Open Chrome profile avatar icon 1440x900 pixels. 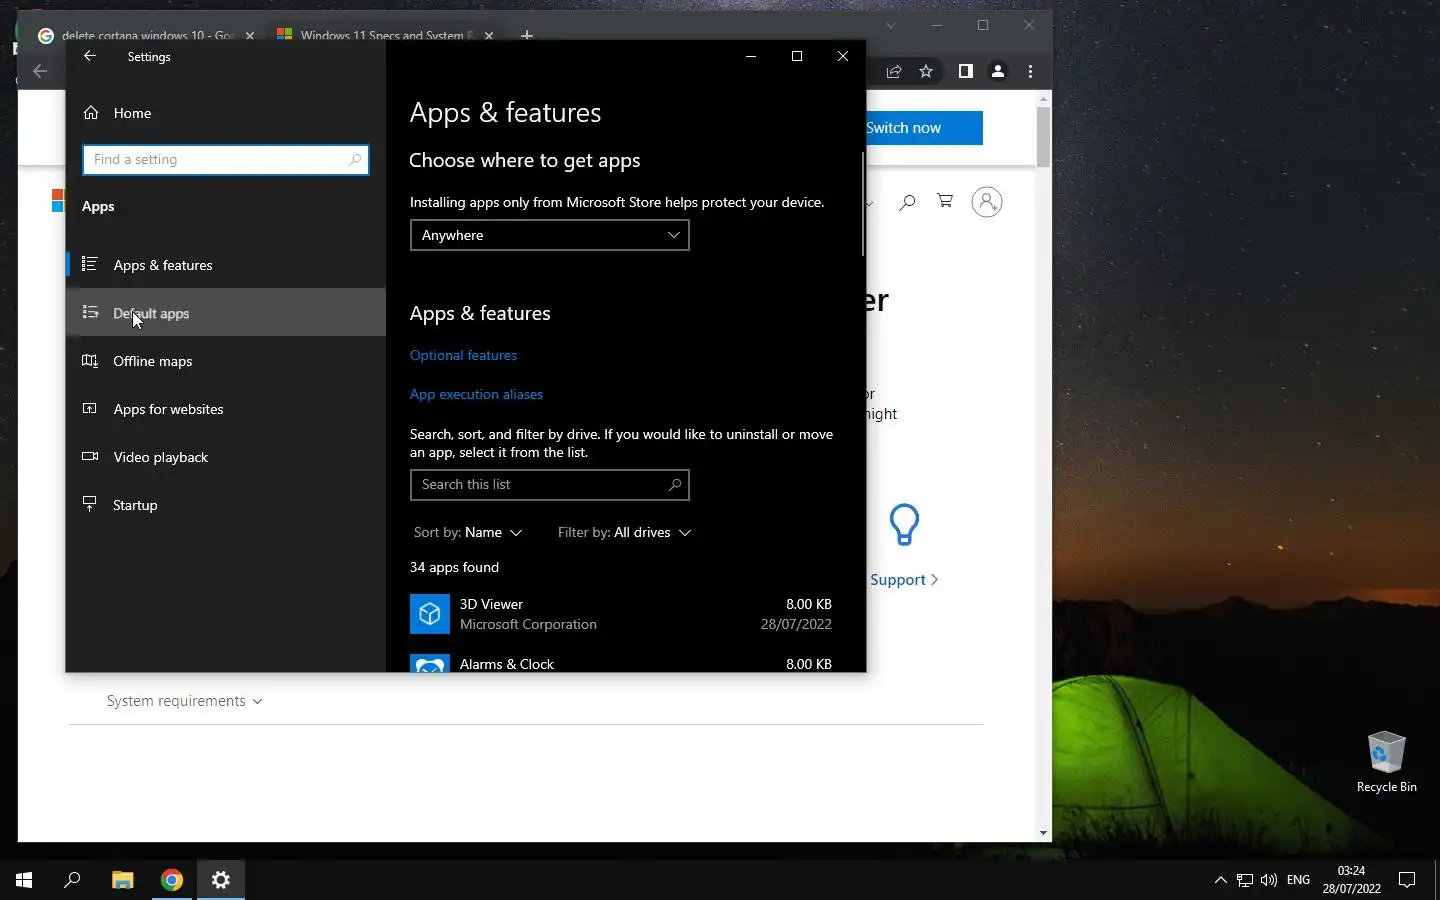tap(998, 71)
